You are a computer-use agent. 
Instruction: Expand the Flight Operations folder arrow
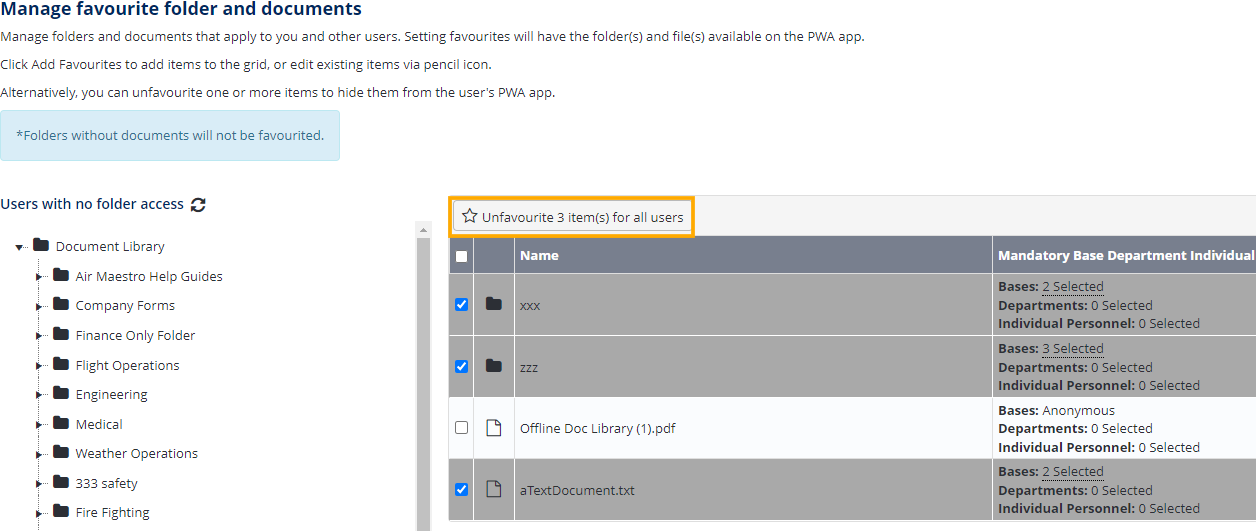pyautogui.click(x=40, y=366)
